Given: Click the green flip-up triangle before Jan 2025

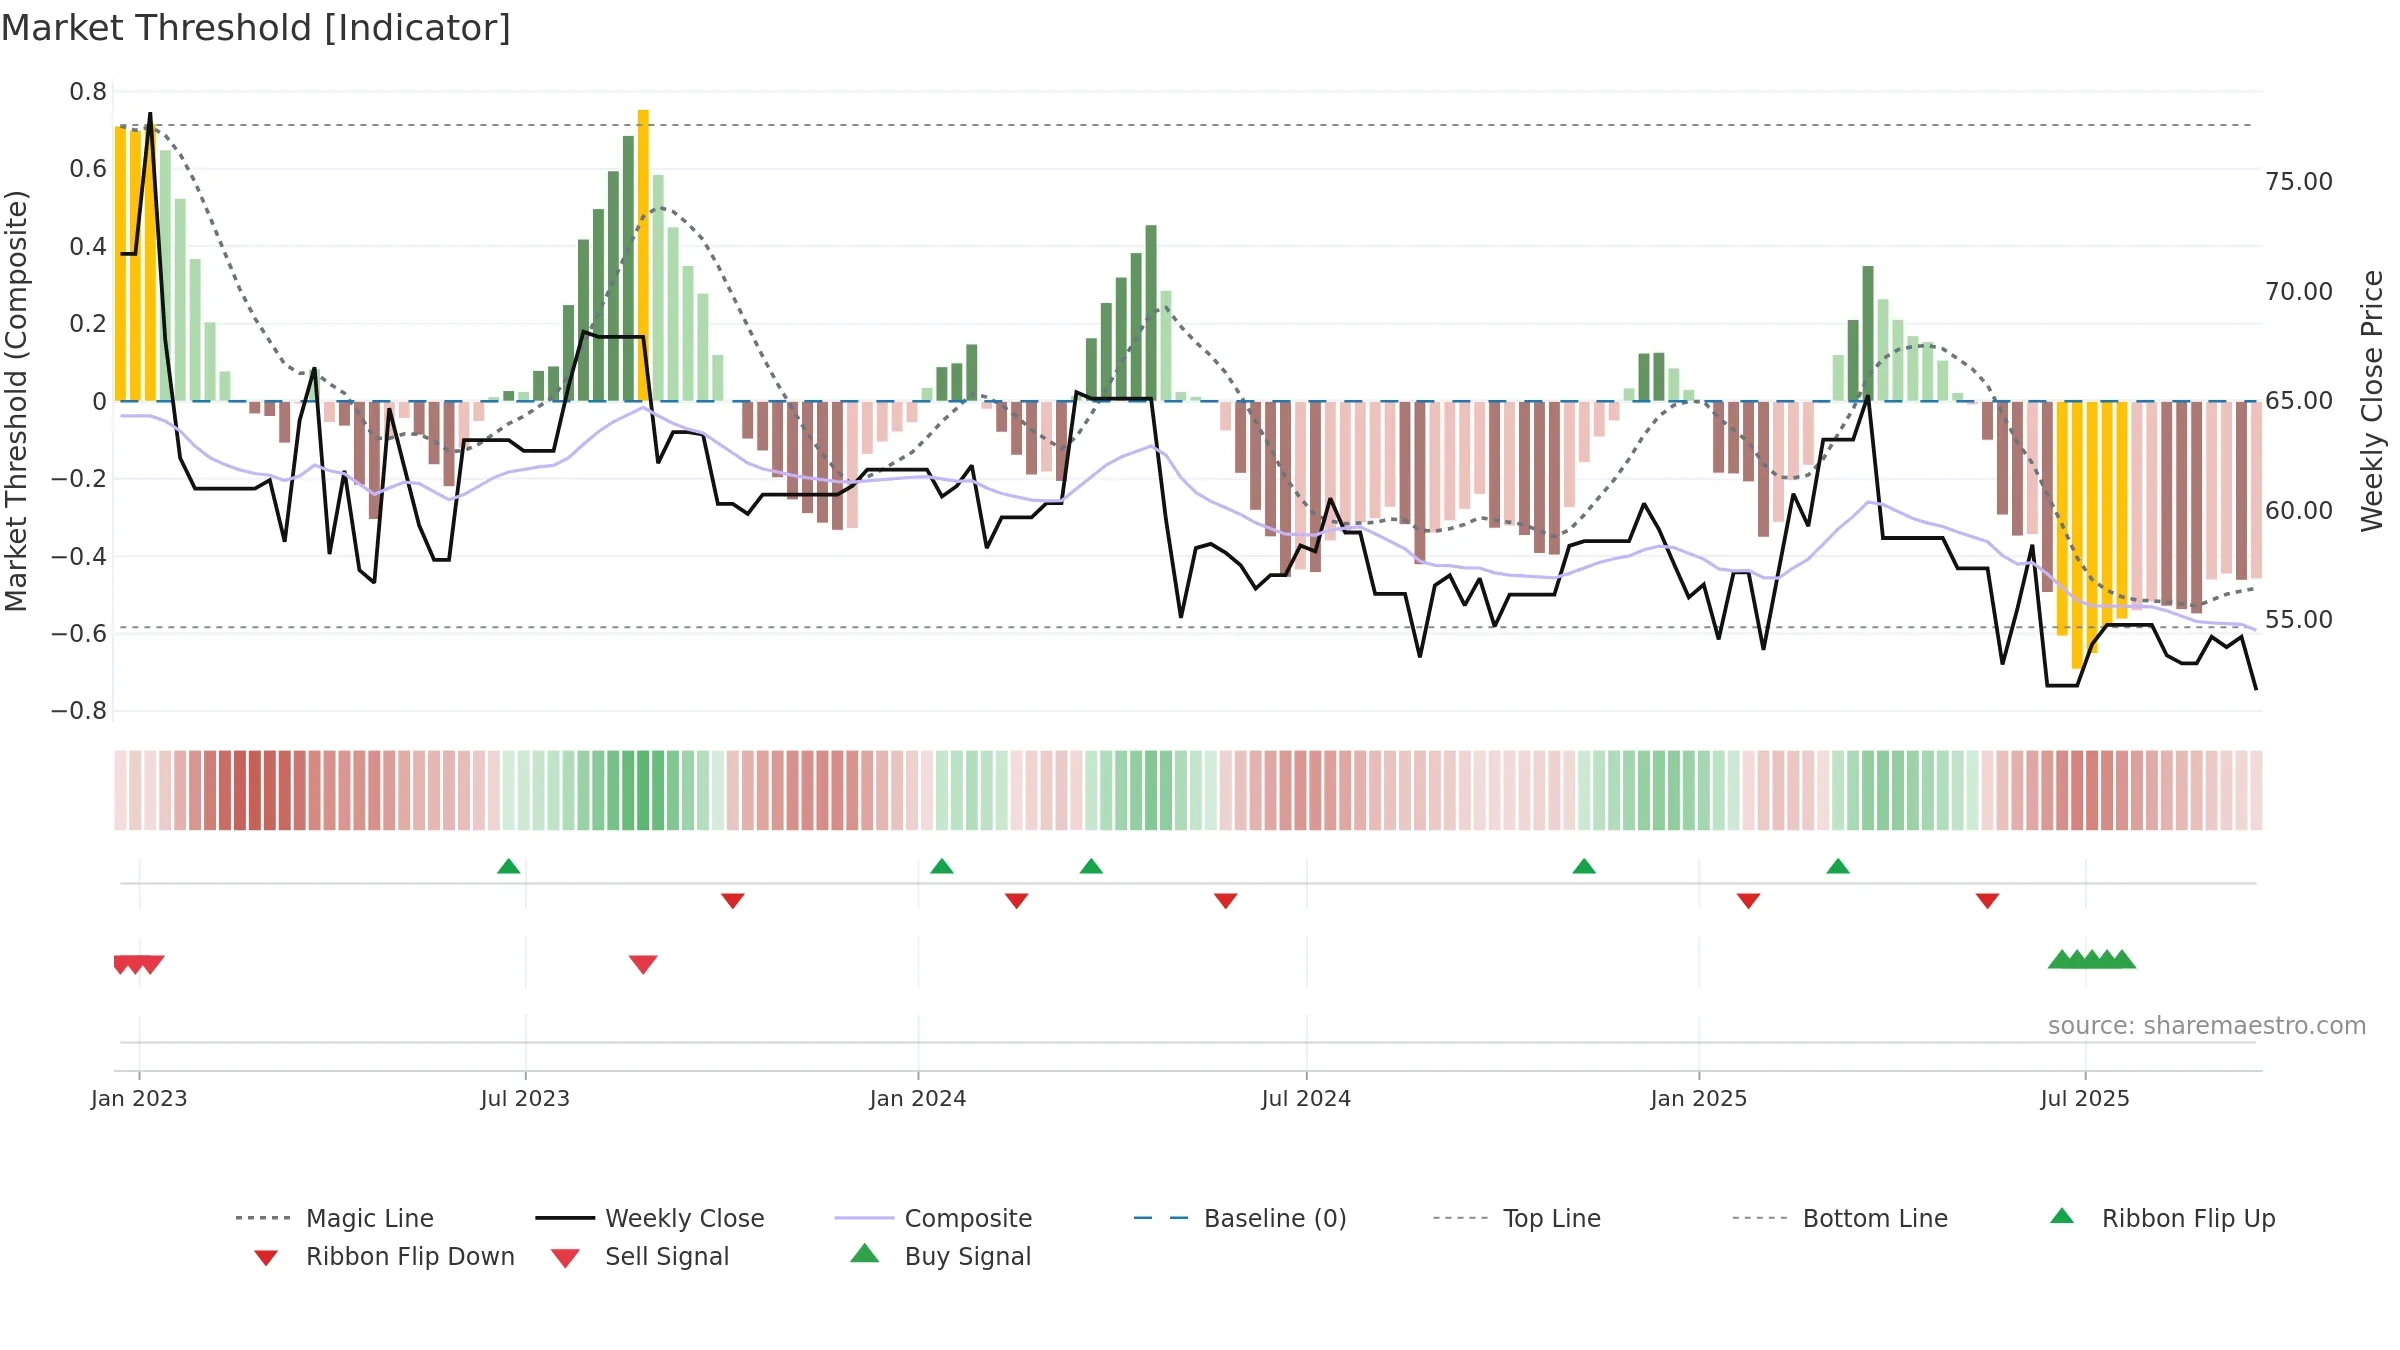Looking at the screenshot, I should [x=1584, y=866].
